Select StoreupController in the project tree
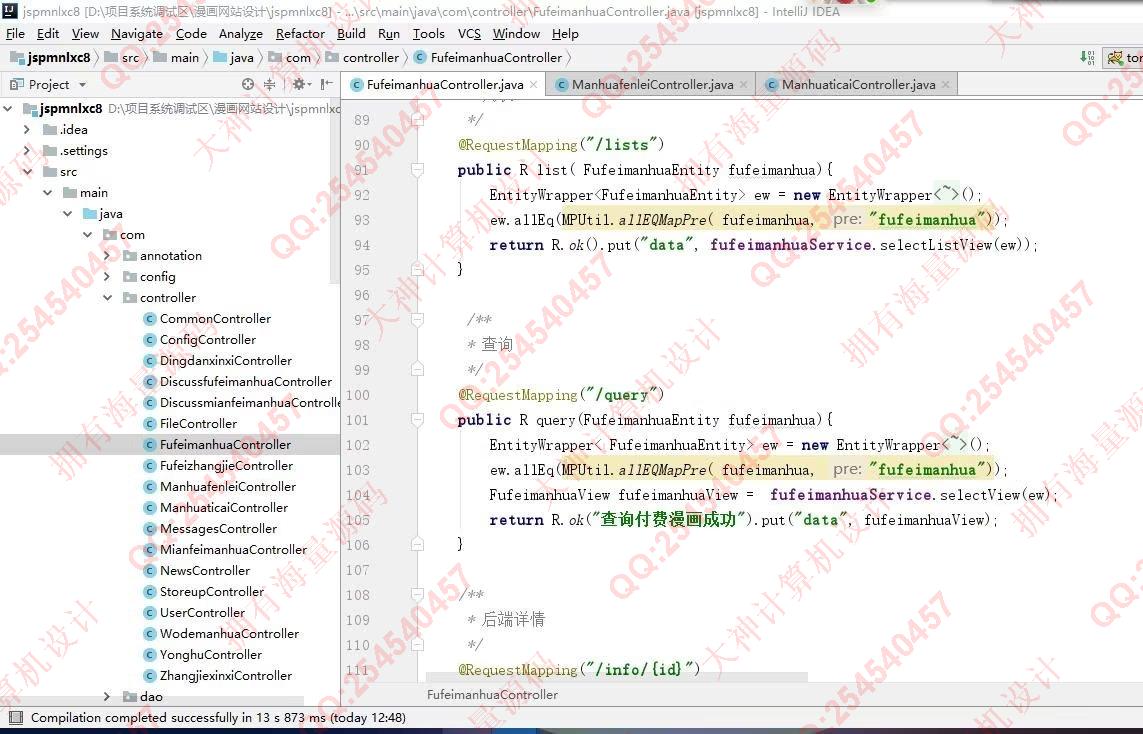The width and height of the screenshot is (1143, 734). (212, 592)
